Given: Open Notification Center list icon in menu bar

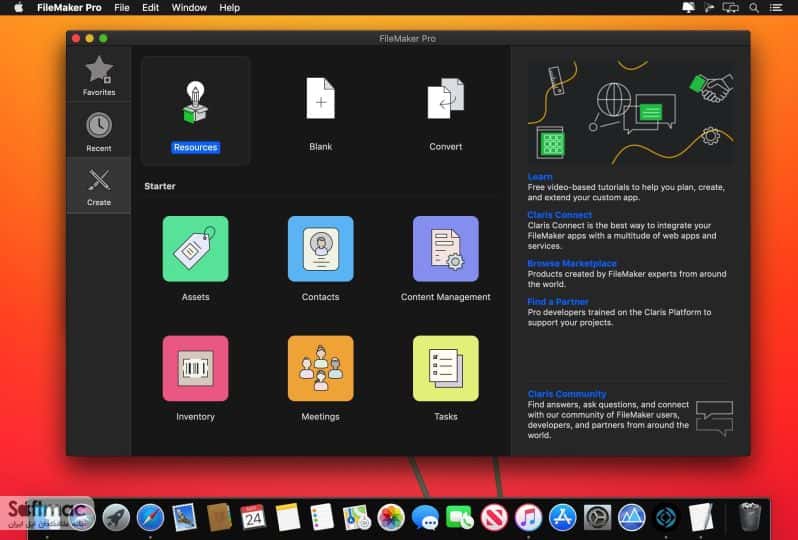Looking at the screenshot, I should click(776, 8).
